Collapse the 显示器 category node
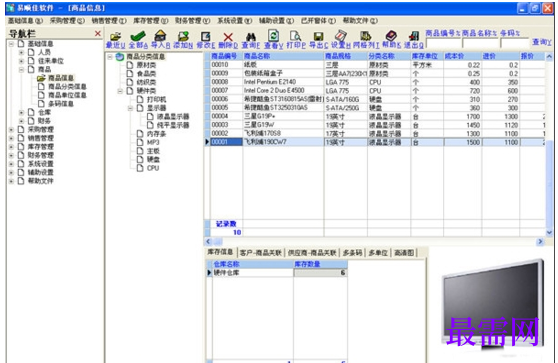 pos(130,108)
